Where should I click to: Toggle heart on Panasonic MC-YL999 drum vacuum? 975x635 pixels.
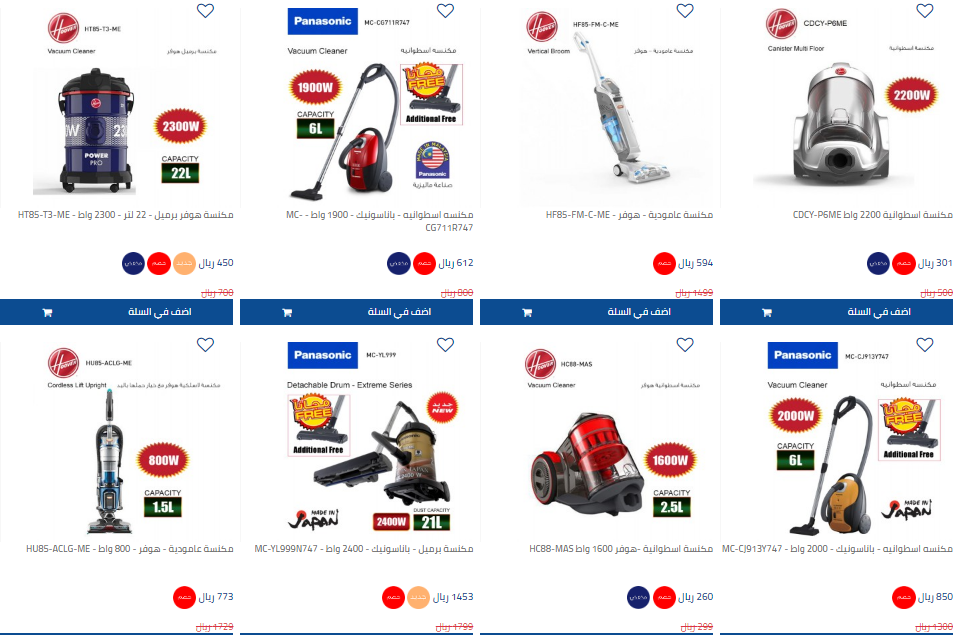pyautogui.click(x=445, y=345)
